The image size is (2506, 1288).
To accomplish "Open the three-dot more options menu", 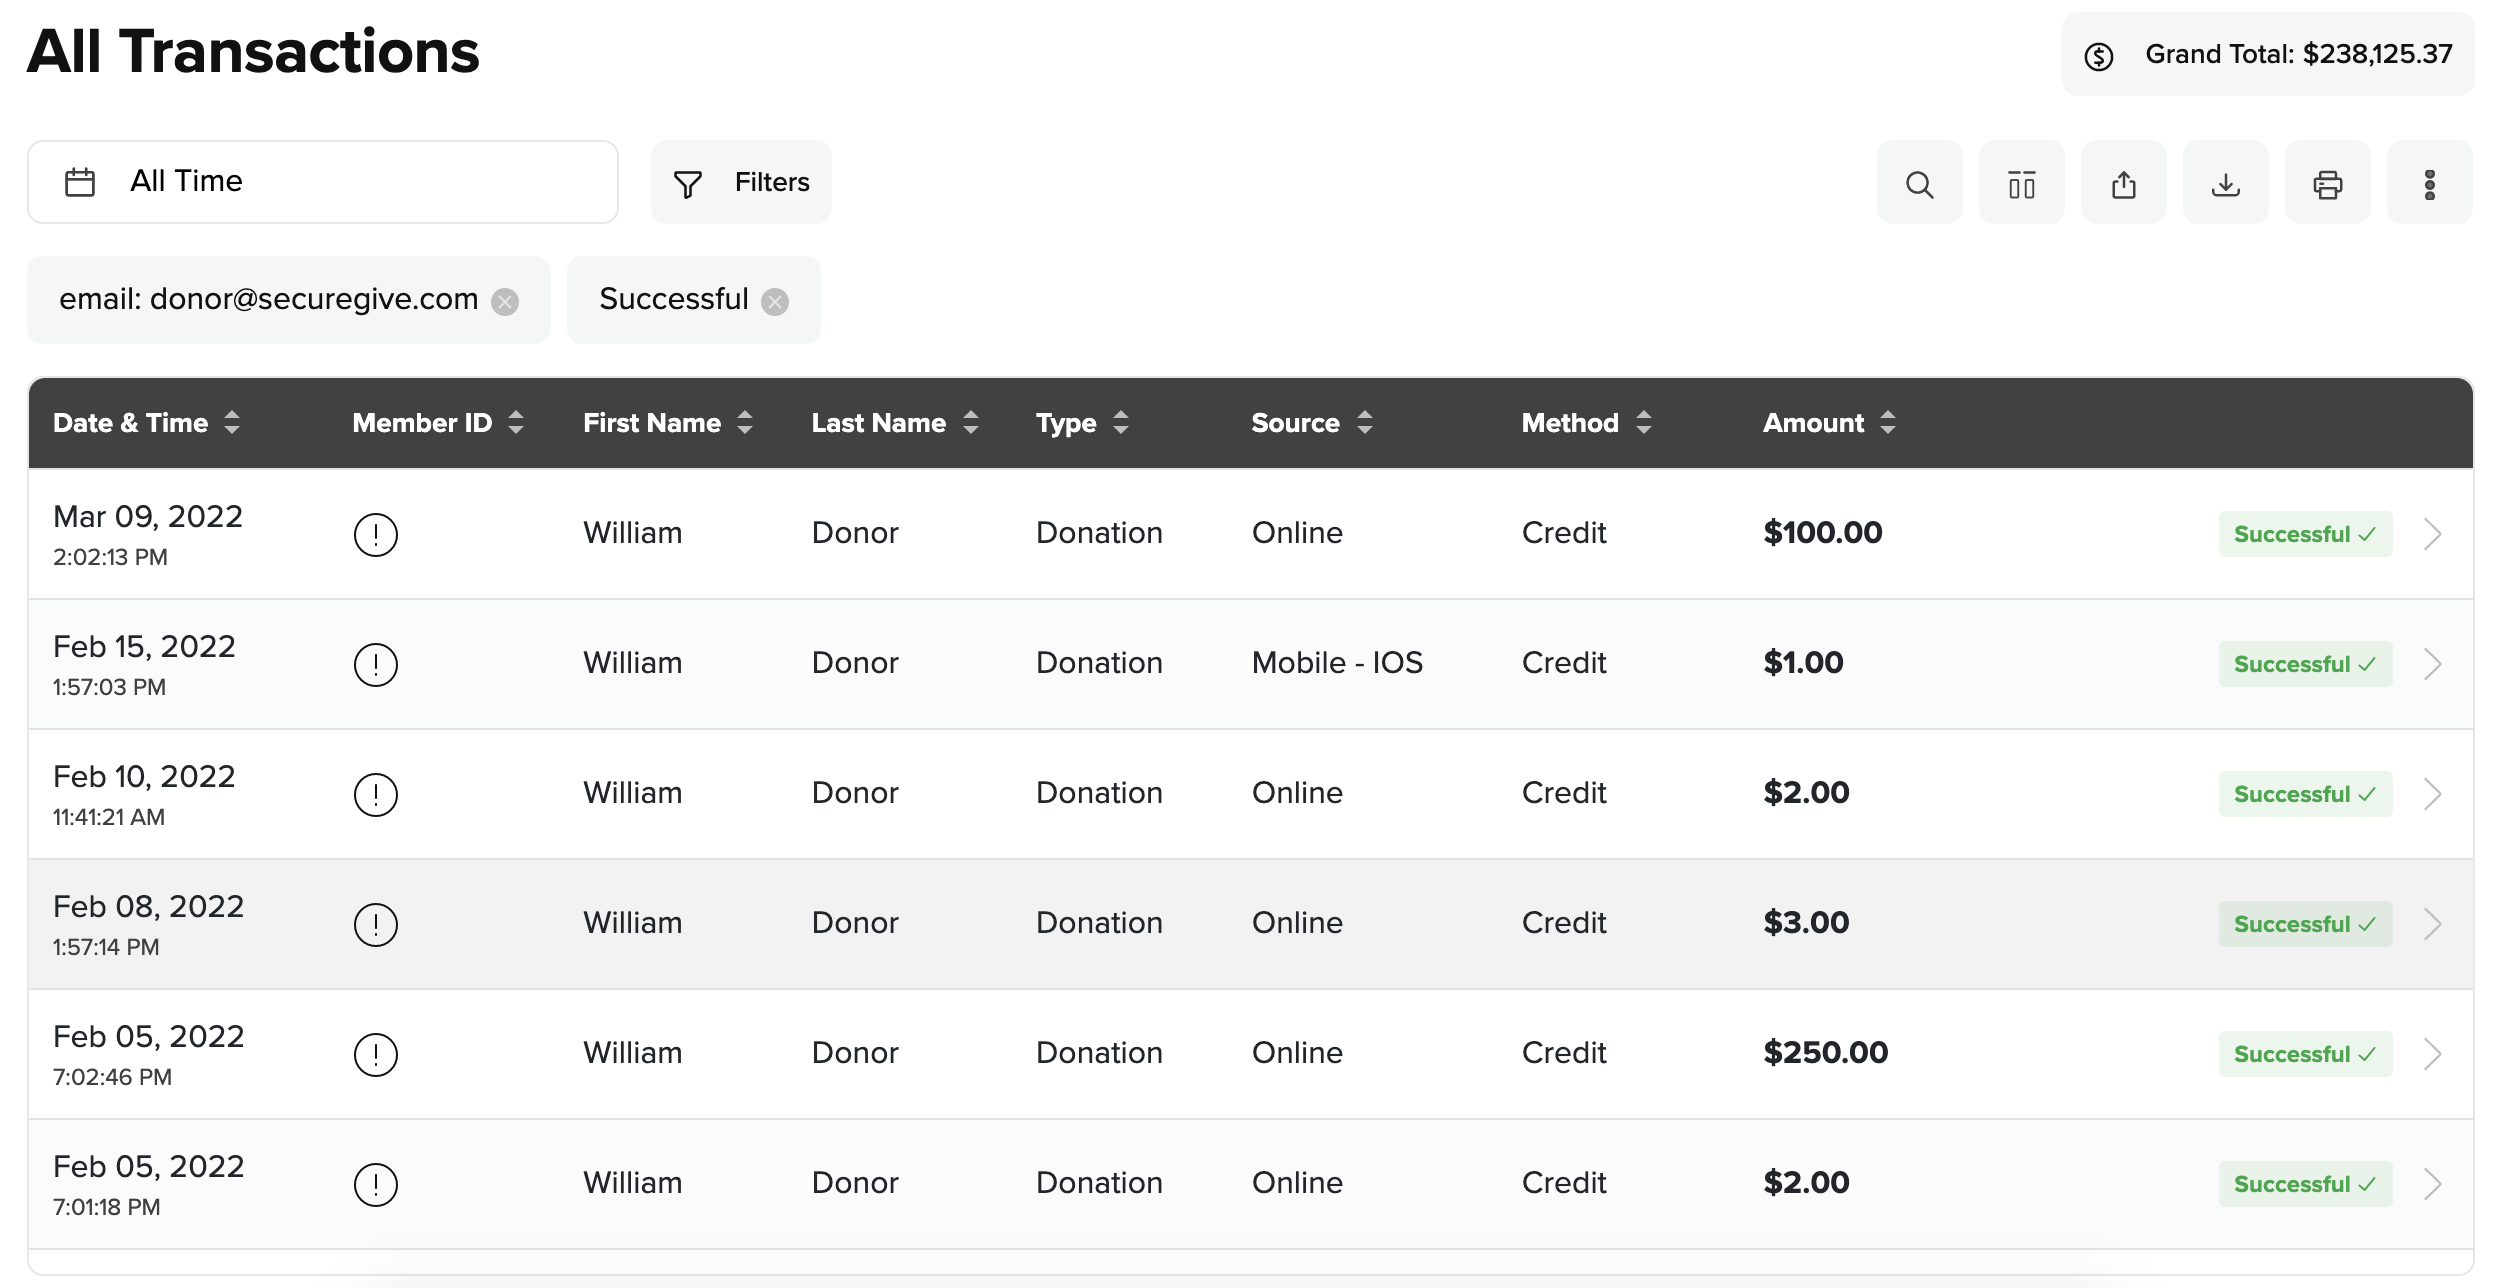I will coord(2429,184).
